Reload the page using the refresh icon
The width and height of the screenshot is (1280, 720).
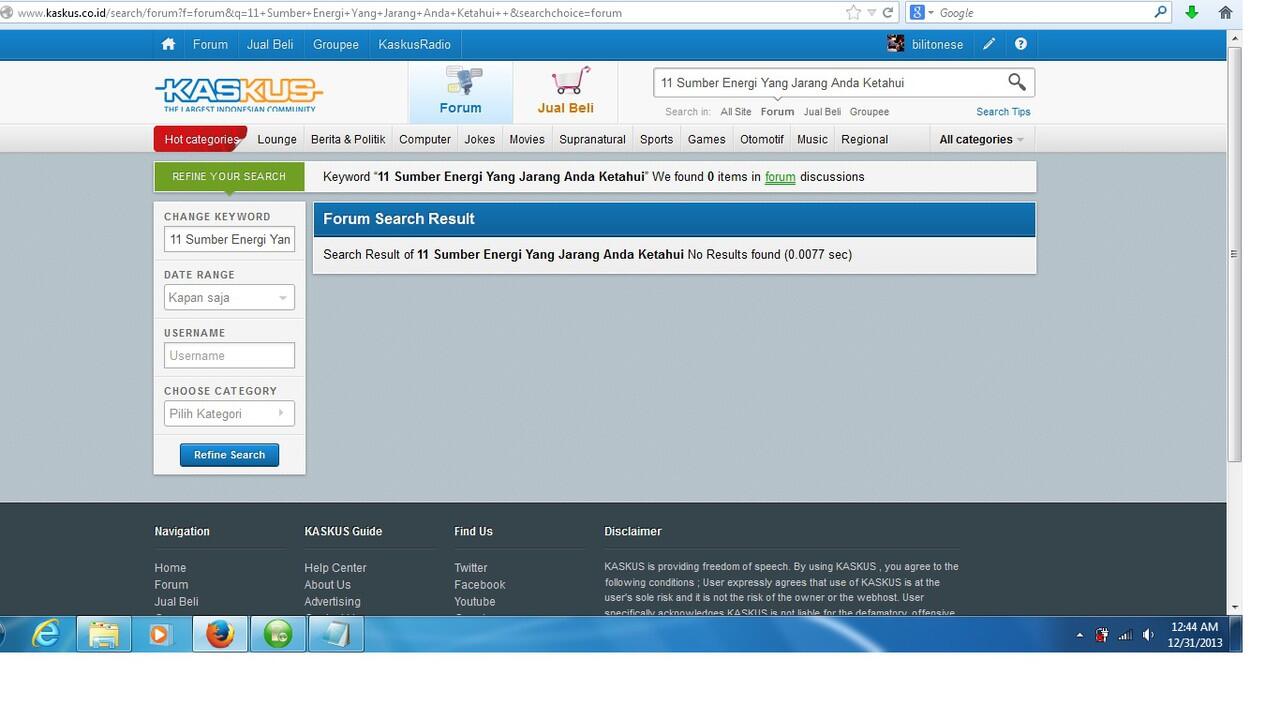point(887,13)
